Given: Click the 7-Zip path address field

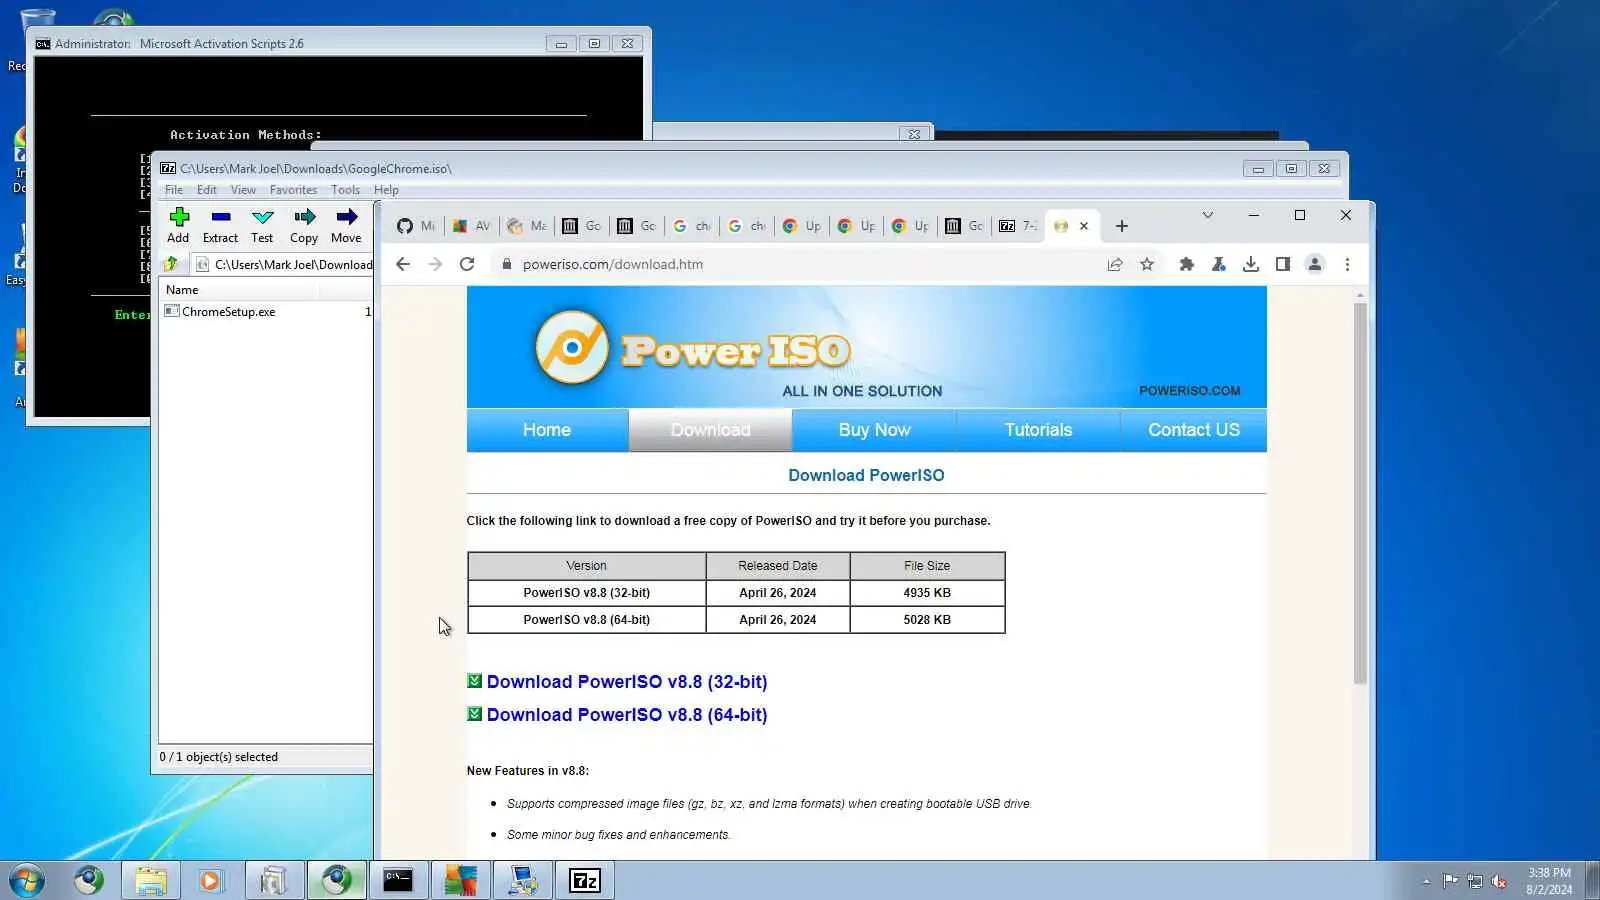Looking at the screenshot, I should click(x=284, y=264).
